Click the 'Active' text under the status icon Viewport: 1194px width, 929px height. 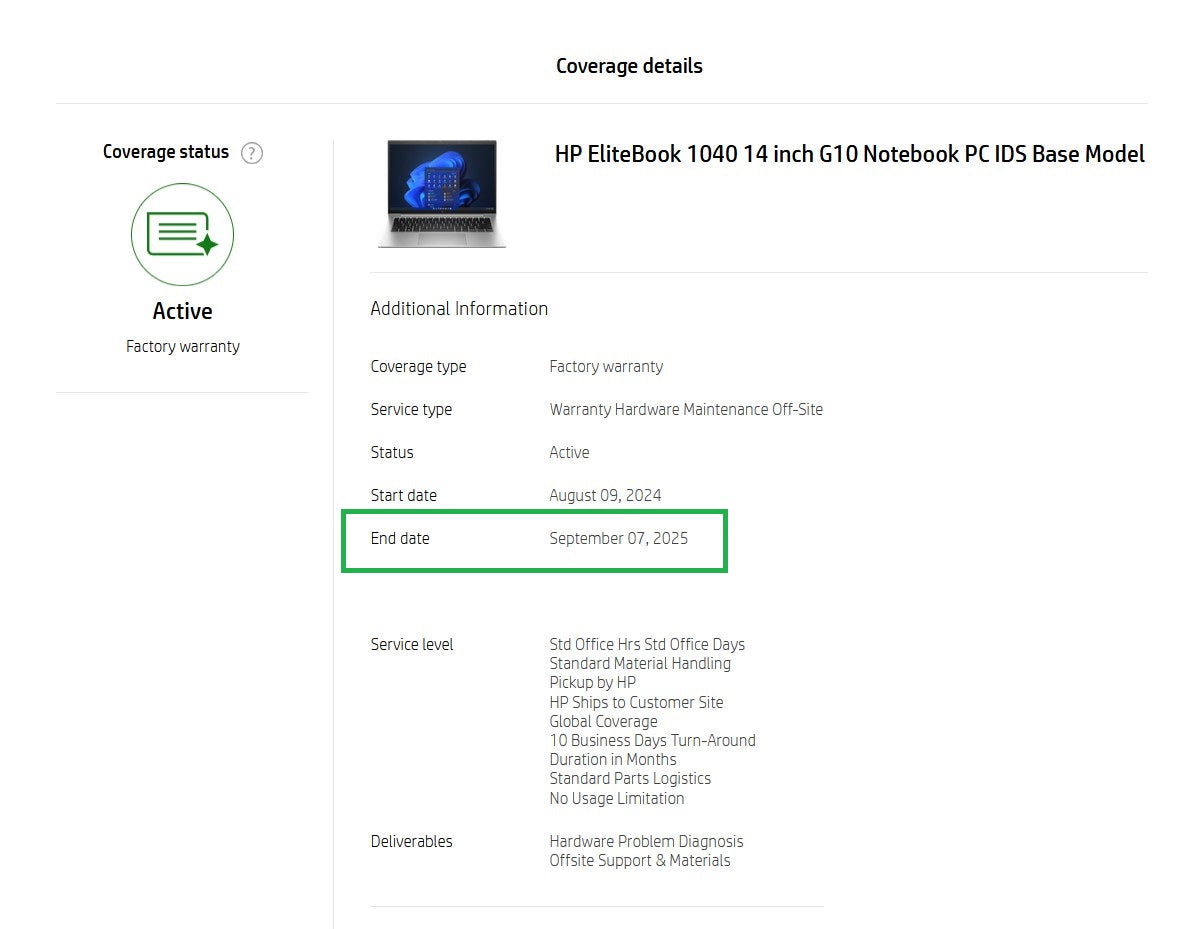183,311
